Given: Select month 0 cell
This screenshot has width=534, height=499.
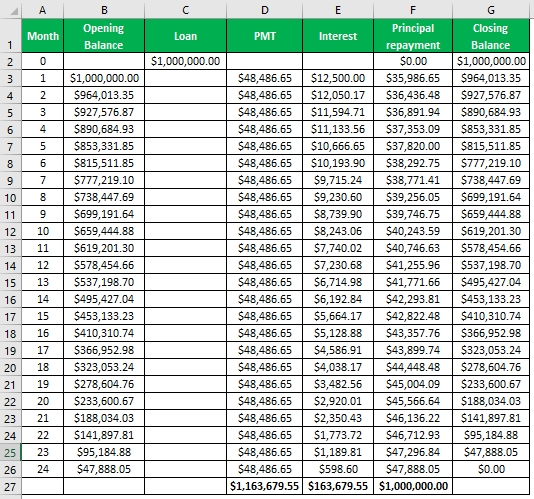Looking at the screenshot, I should click(x=43, y=61).
